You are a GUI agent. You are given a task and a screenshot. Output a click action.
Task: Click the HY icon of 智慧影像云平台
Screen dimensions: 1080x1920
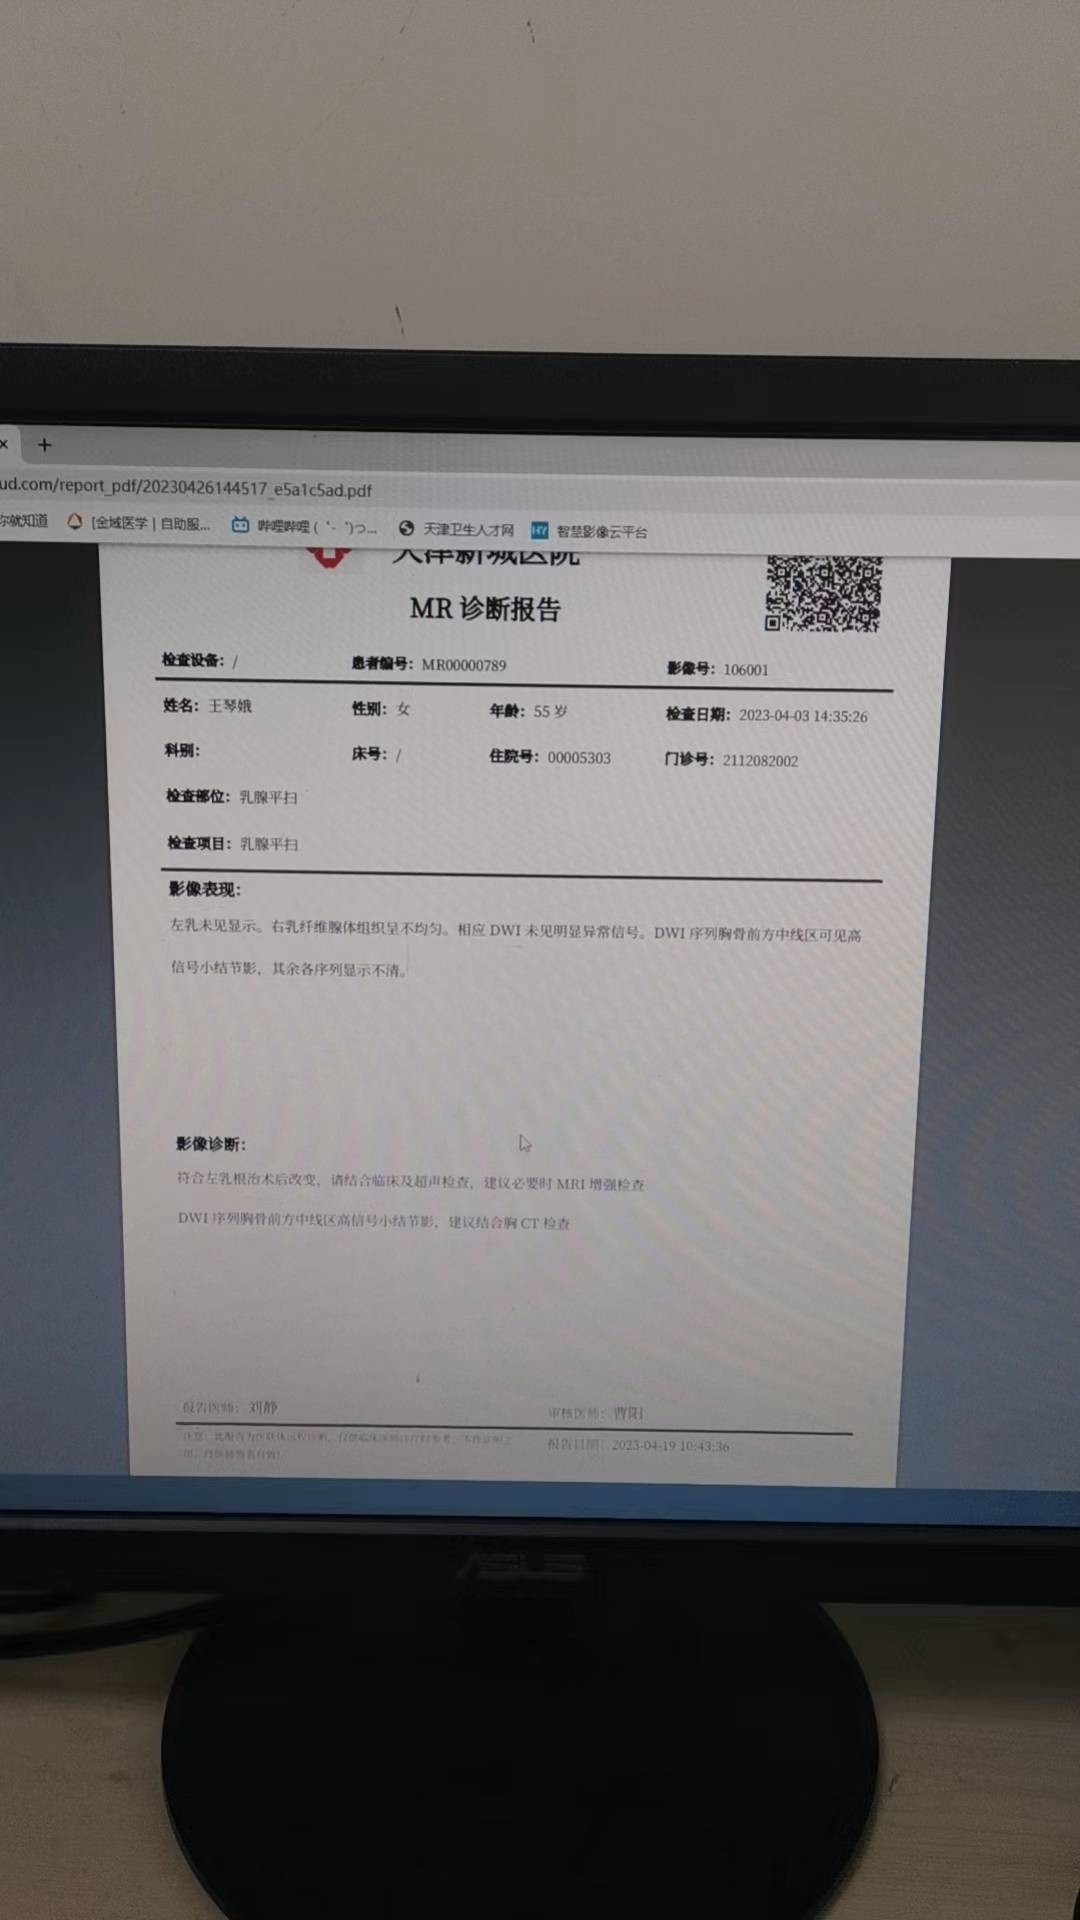(539, 530)
